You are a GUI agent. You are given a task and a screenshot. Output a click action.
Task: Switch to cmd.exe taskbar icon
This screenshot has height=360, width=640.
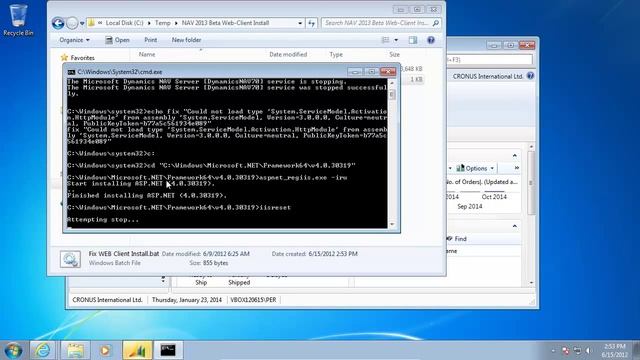click(168, 350)
